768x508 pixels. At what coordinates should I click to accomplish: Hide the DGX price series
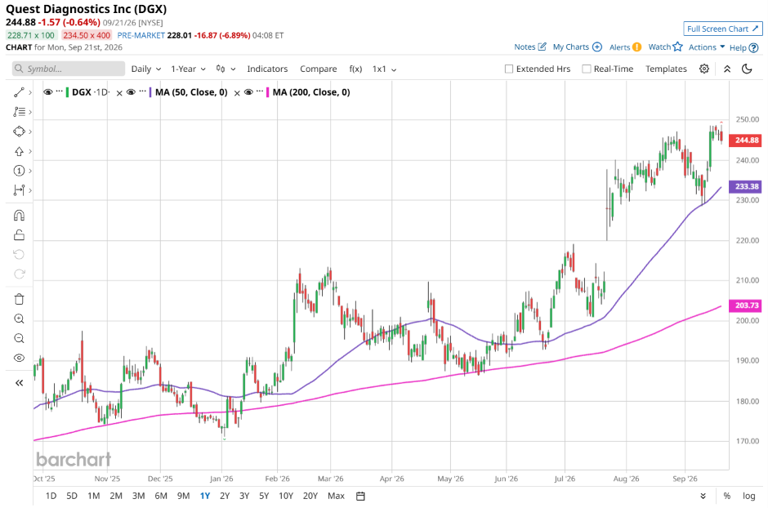coord(48,92)
